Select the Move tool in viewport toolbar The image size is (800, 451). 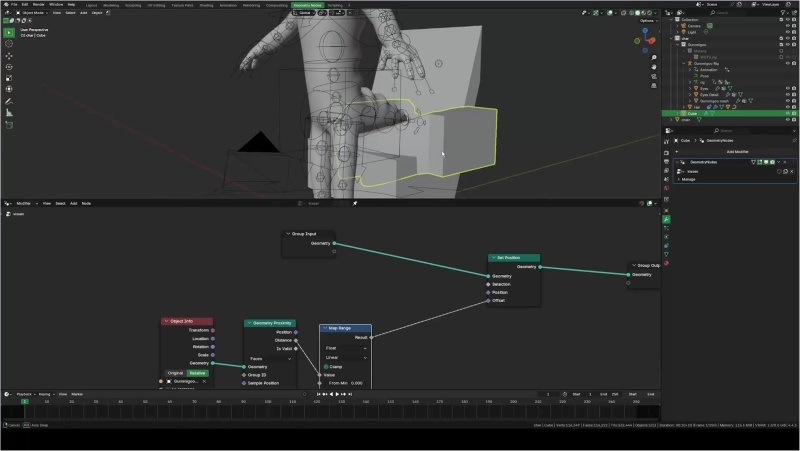[x=10, y=56]
